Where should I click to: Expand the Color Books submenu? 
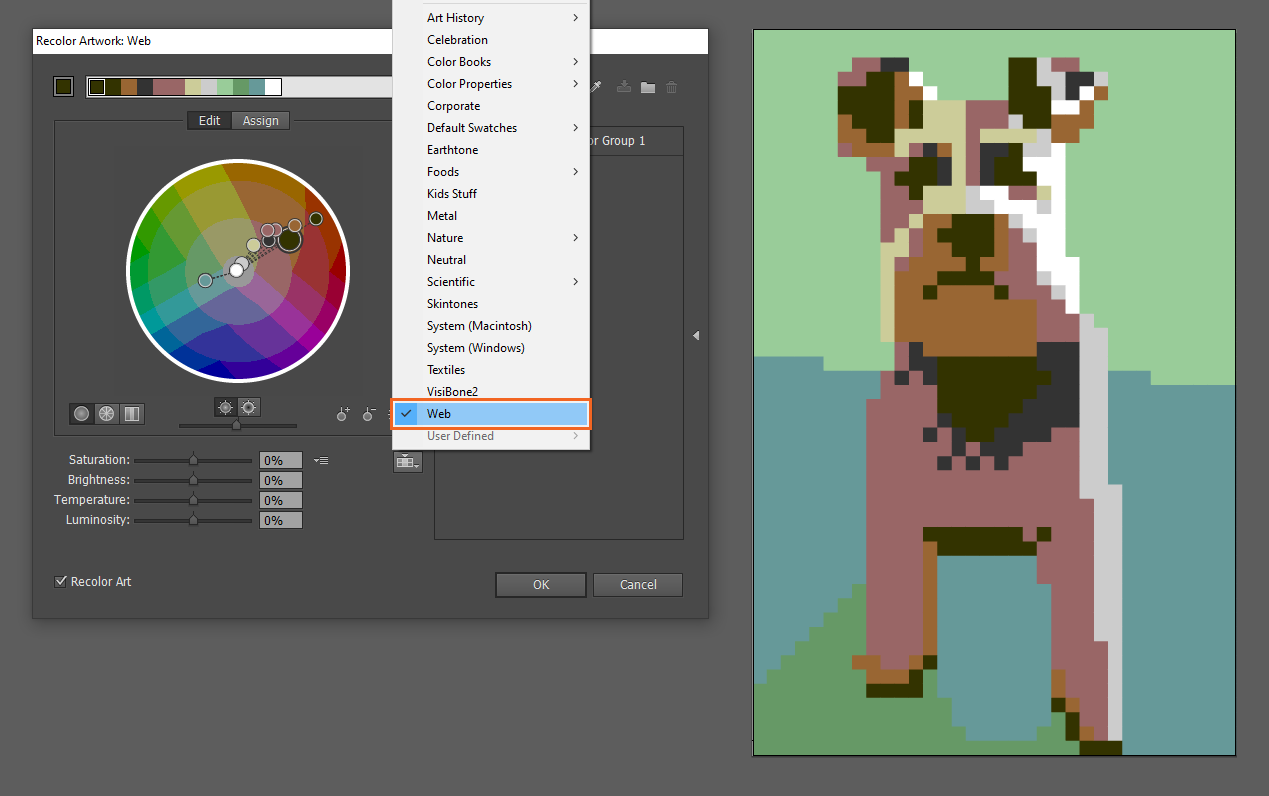click(491, 62)
